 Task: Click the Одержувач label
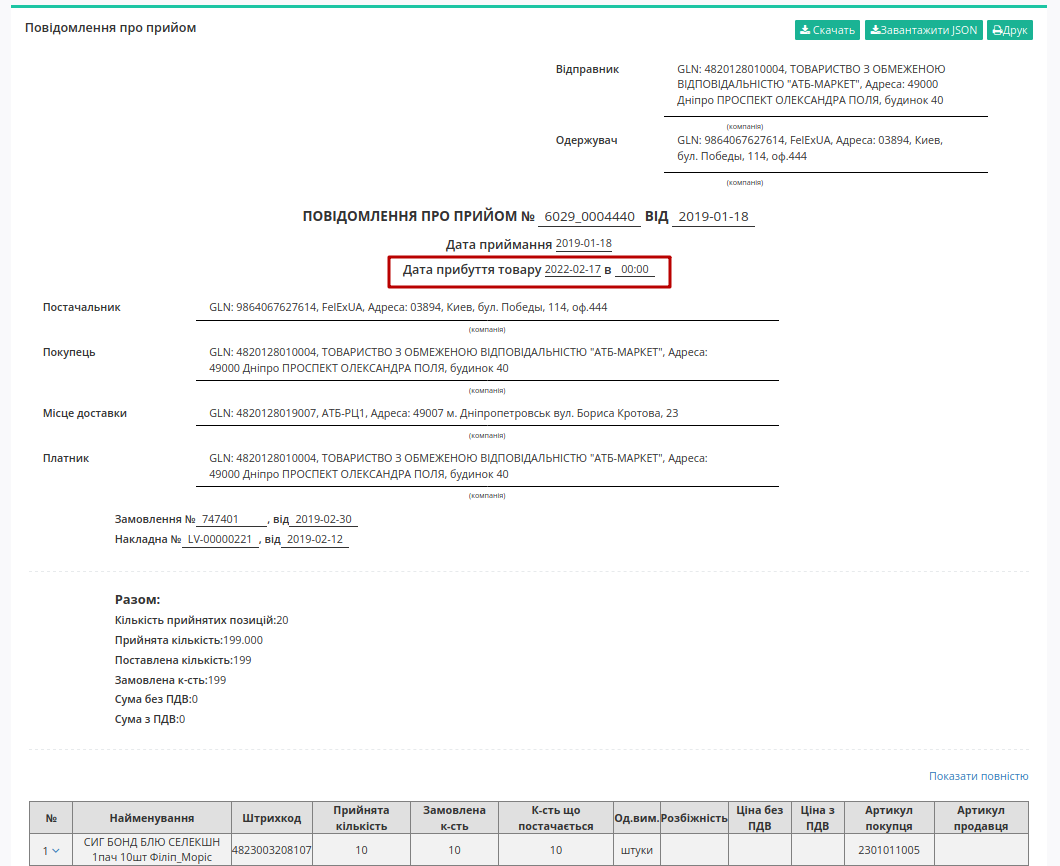(x=587, y=140)
